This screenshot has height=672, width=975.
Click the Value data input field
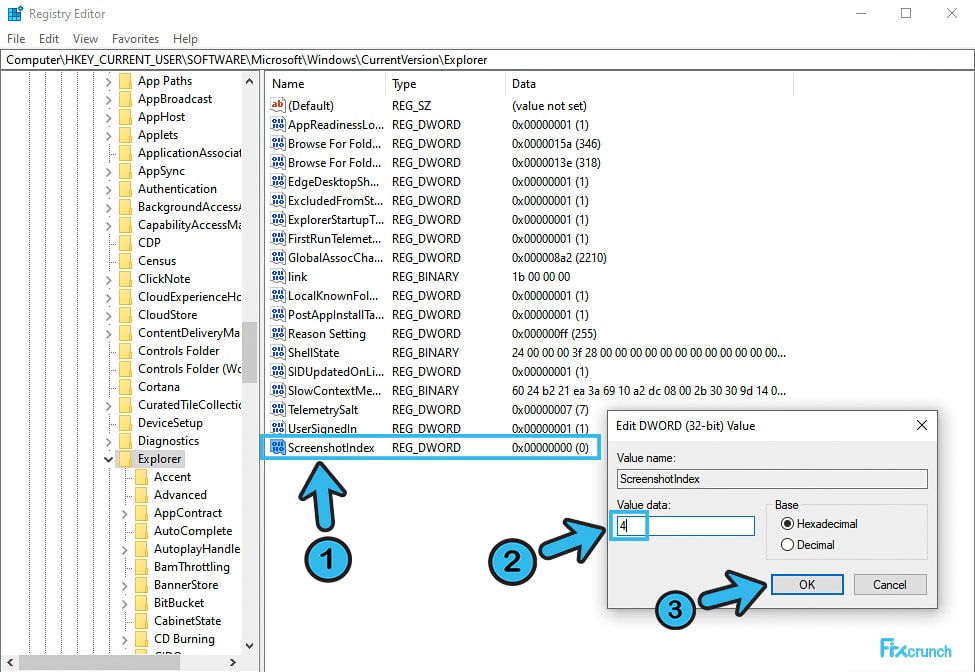tap(685, 526)
